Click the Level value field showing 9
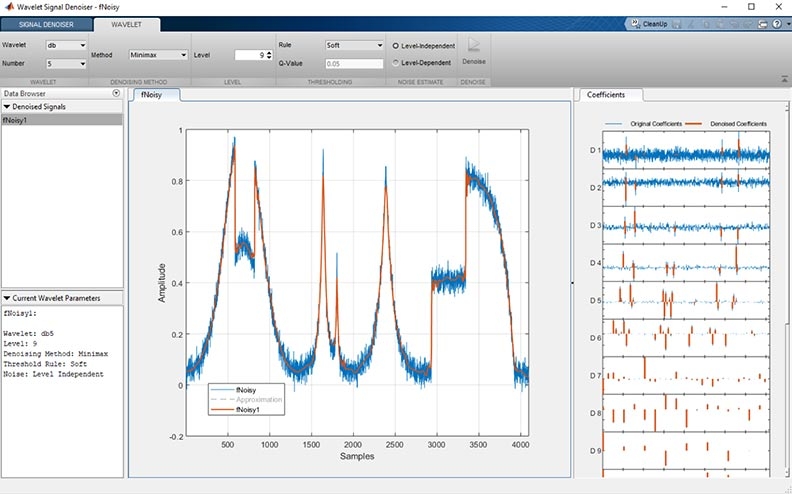This screenshot has width=792, height=494. [x=250, y=55]
